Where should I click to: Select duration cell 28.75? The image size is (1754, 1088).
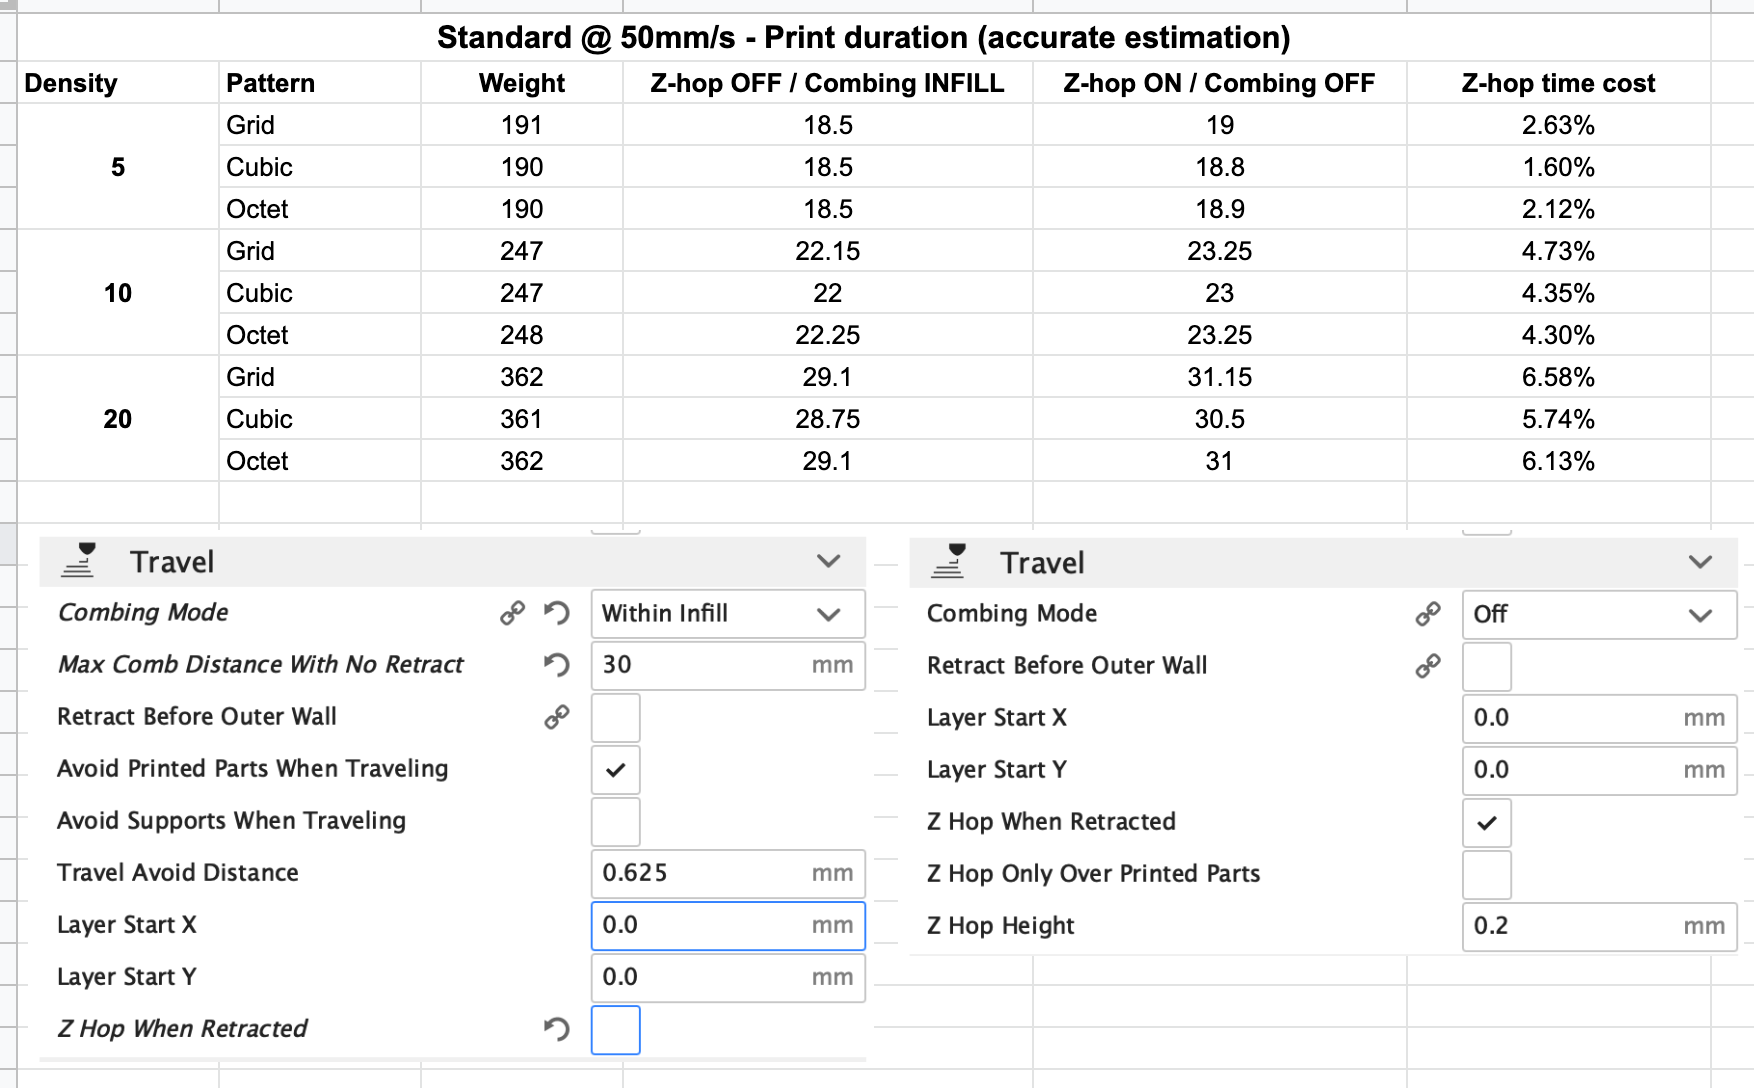(828, 419)
